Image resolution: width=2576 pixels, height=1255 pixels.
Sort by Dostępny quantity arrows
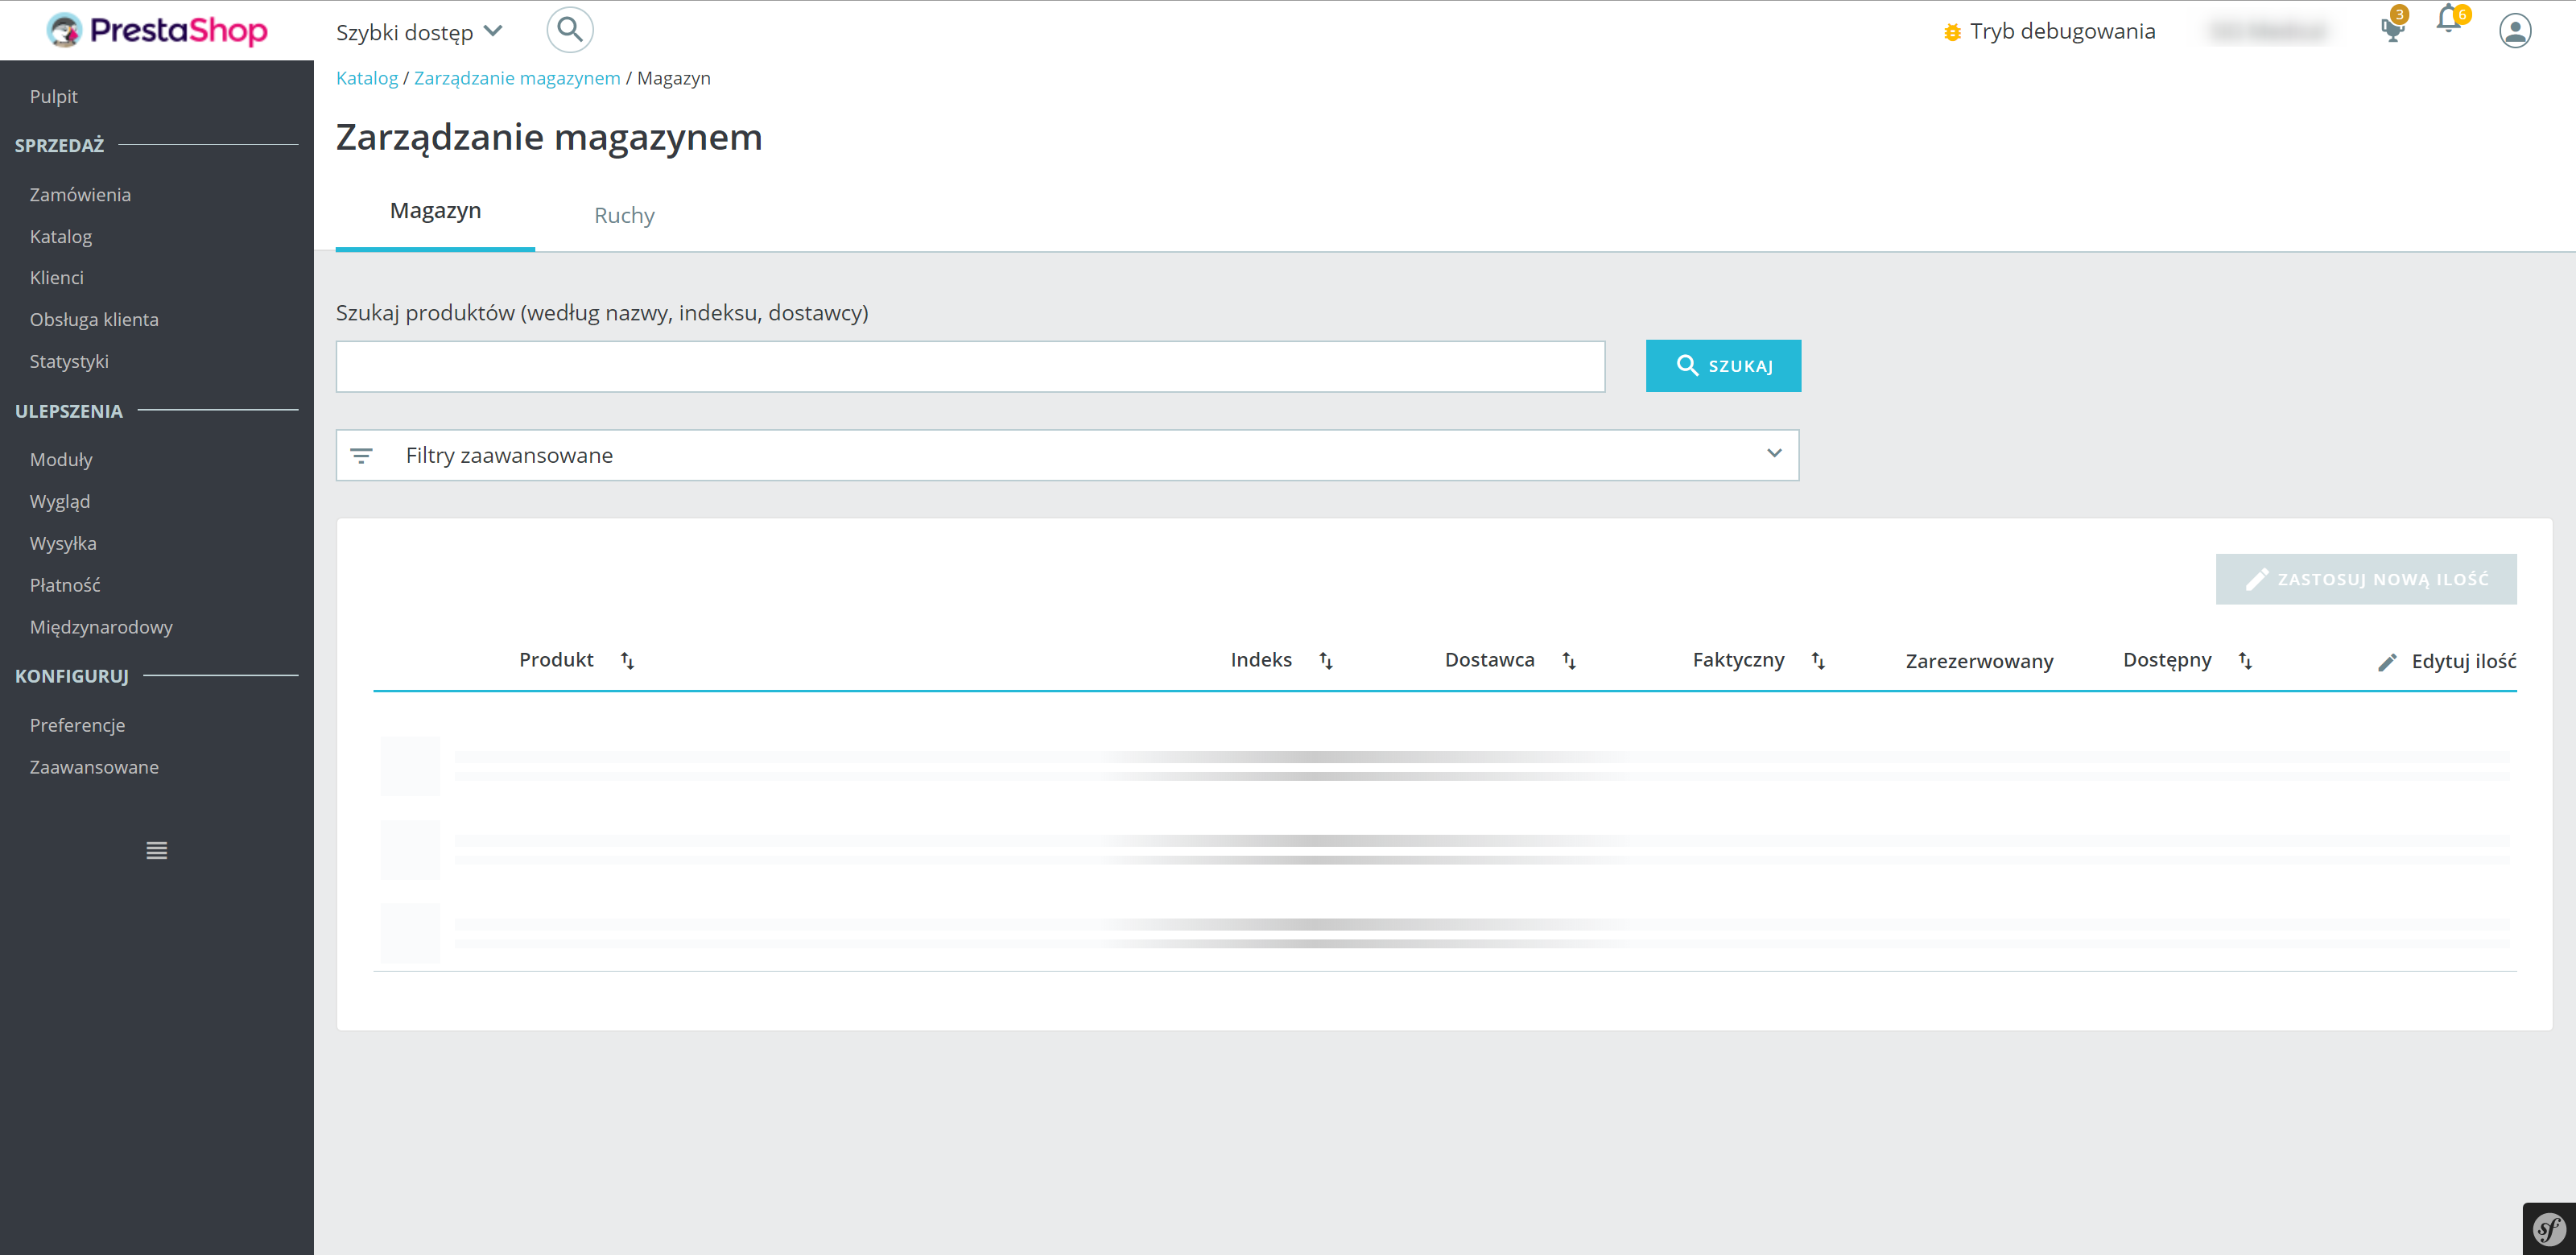point(2245,661)
